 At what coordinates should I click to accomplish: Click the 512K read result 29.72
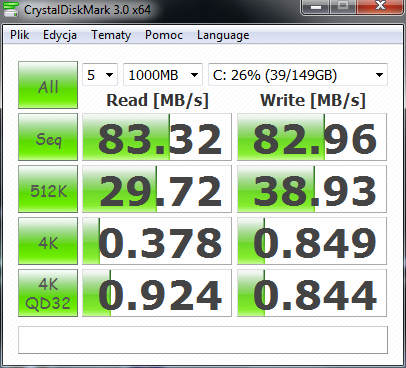(x=157, y=189)
